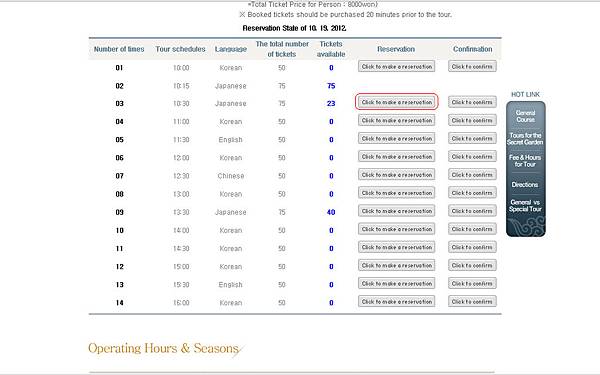Viewport: 600px width, 375px height.
Task: Confirm reservation for tour 08
Action: pyautogui.click(x=472, y=193)
